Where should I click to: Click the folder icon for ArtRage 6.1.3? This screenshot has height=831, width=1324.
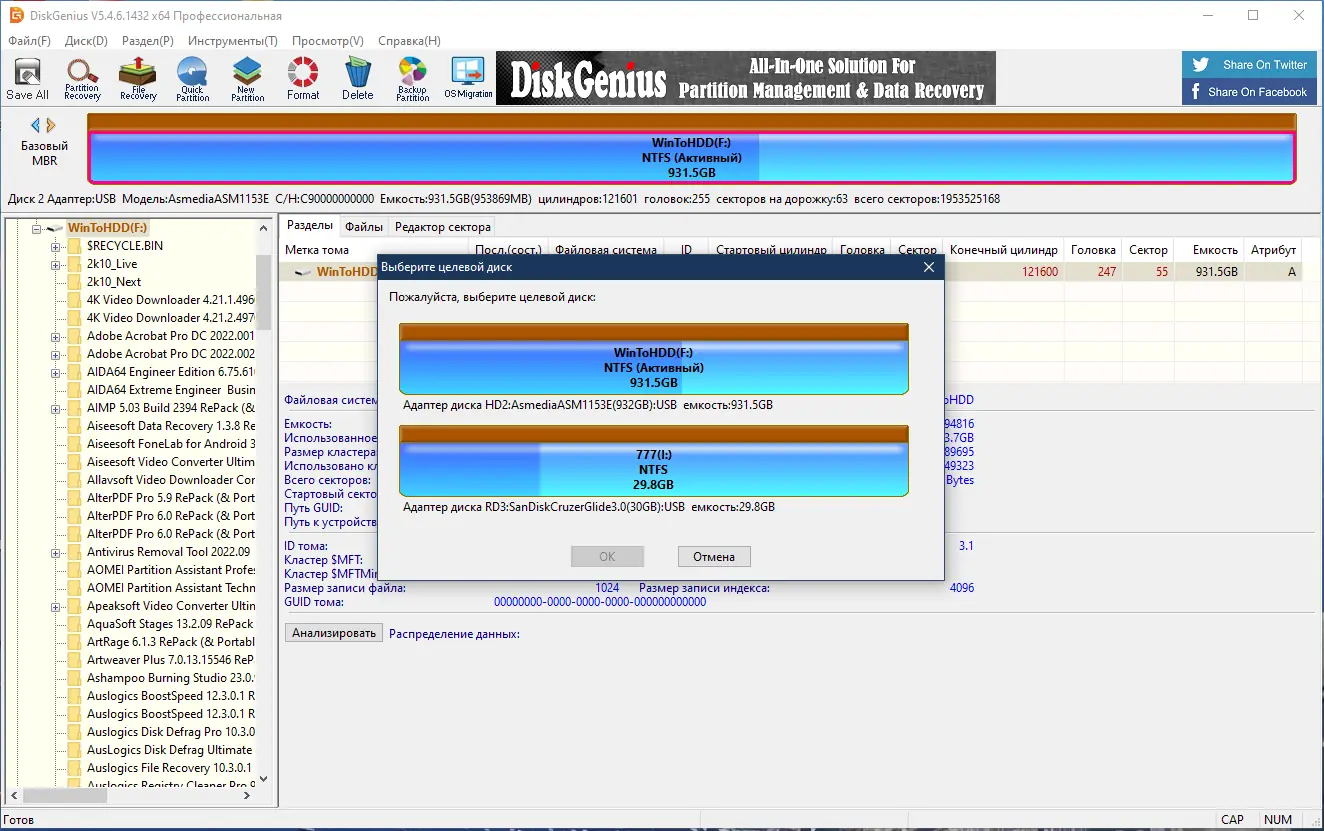pos(73,642)
